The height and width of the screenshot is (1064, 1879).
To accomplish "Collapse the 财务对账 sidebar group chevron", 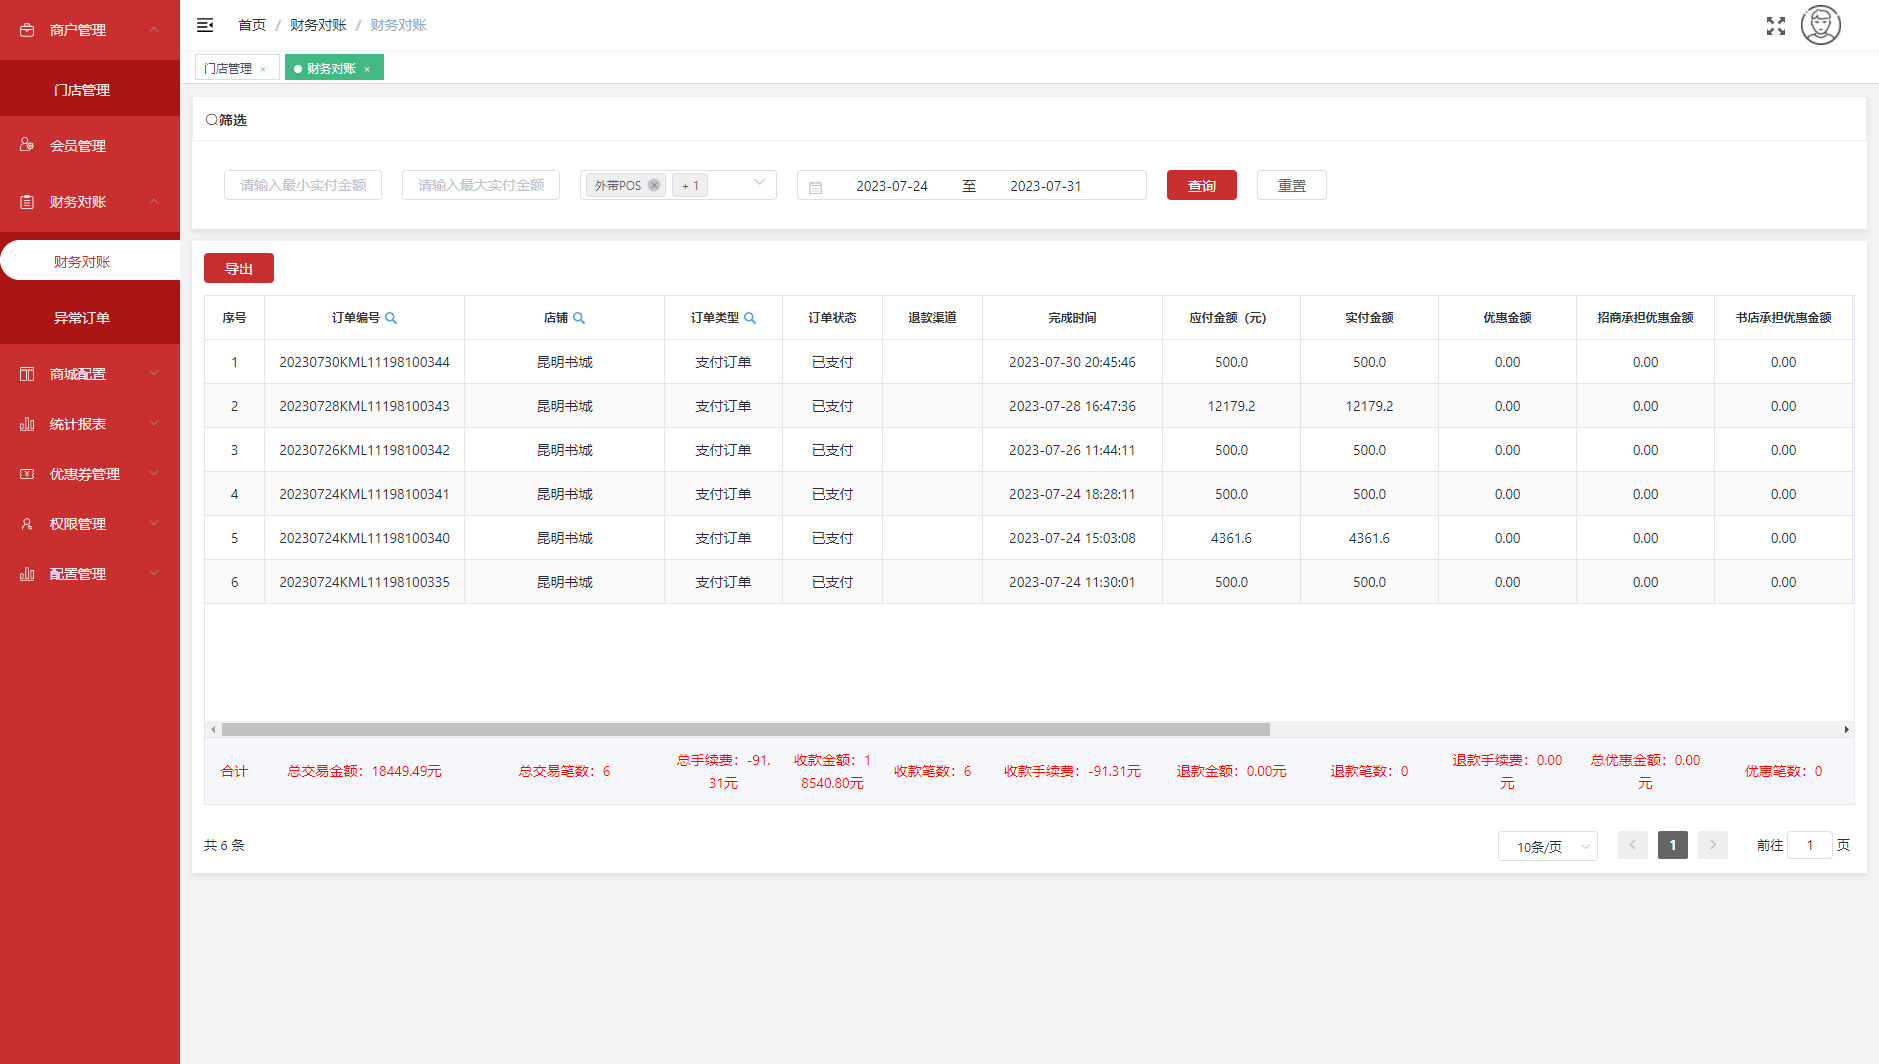I will point(154,201).
